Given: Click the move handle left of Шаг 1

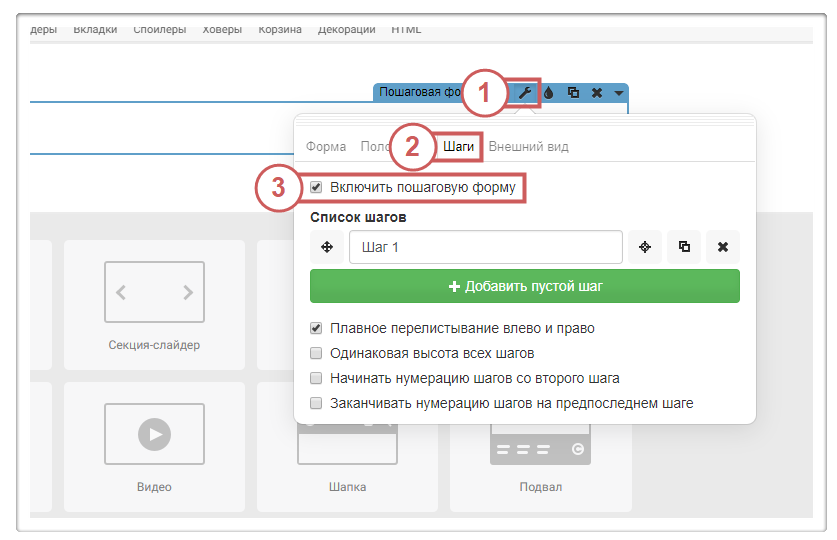Looking at the screenshot, I should pos(327,247).
